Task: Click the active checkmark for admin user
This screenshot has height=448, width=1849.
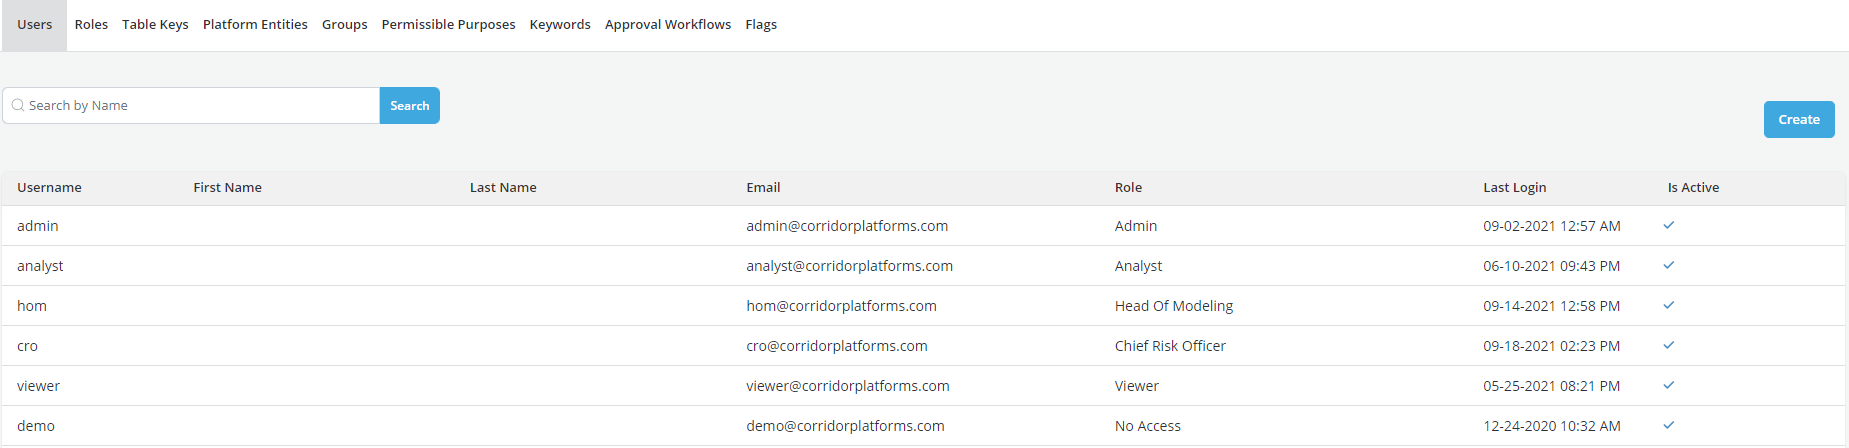Action: 1668,225
